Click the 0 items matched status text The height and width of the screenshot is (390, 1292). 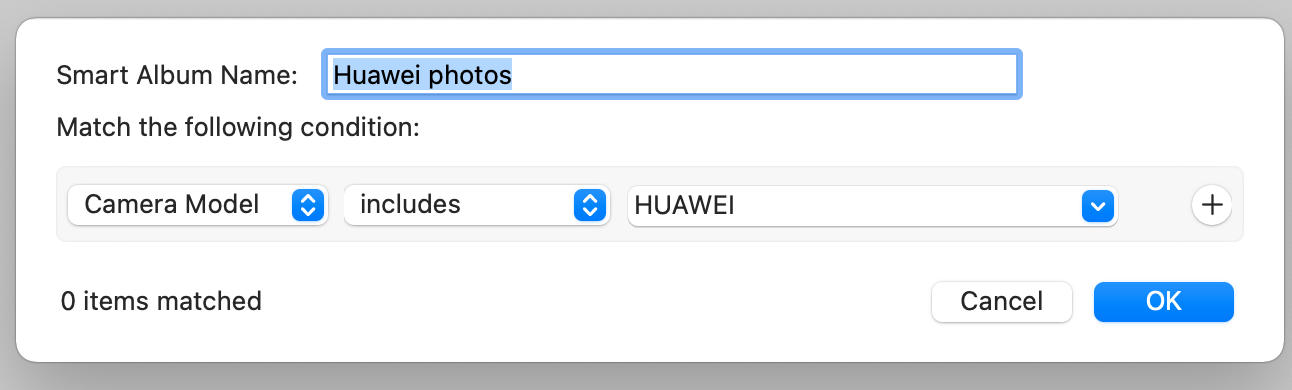click(161, 300)
